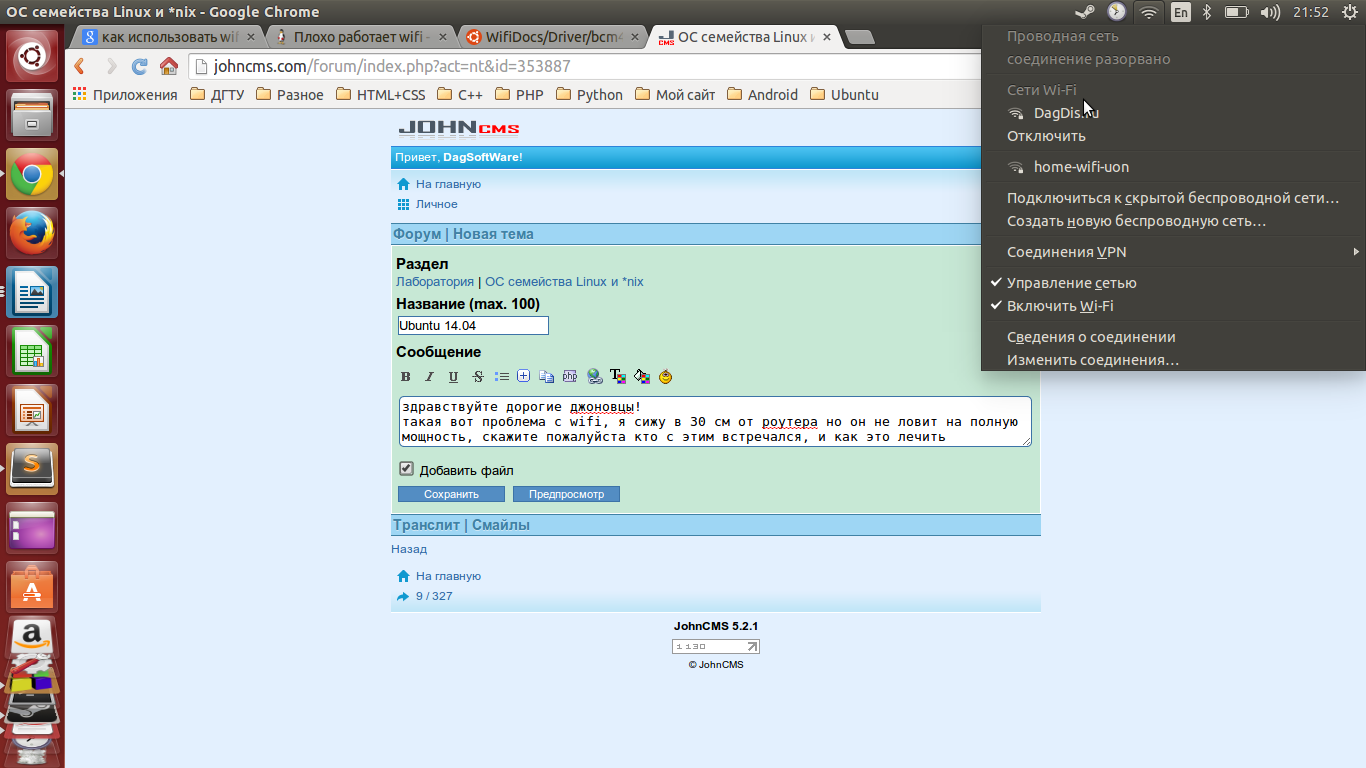Choose 'Создать новую беспроводную сеть…'
The height and width of the screenshot is (768, 1366).
pos(1173,221)
